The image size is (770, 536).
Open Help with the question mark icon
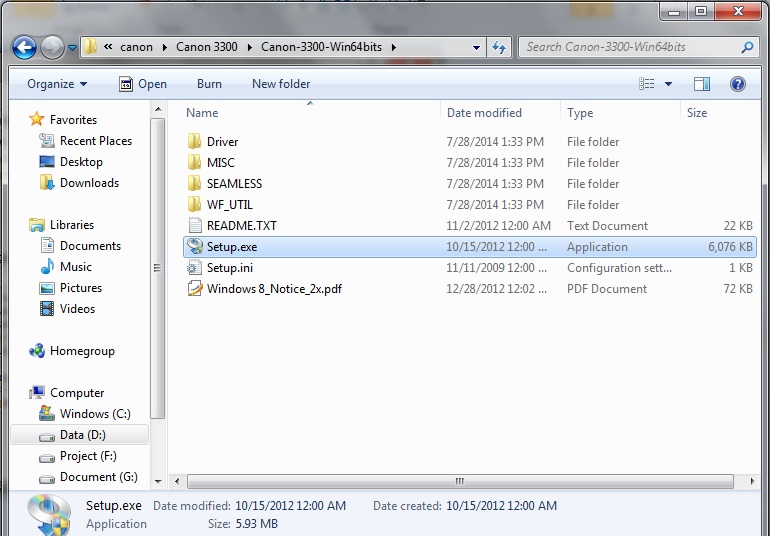pyautogui.click(x=738, y=84)
